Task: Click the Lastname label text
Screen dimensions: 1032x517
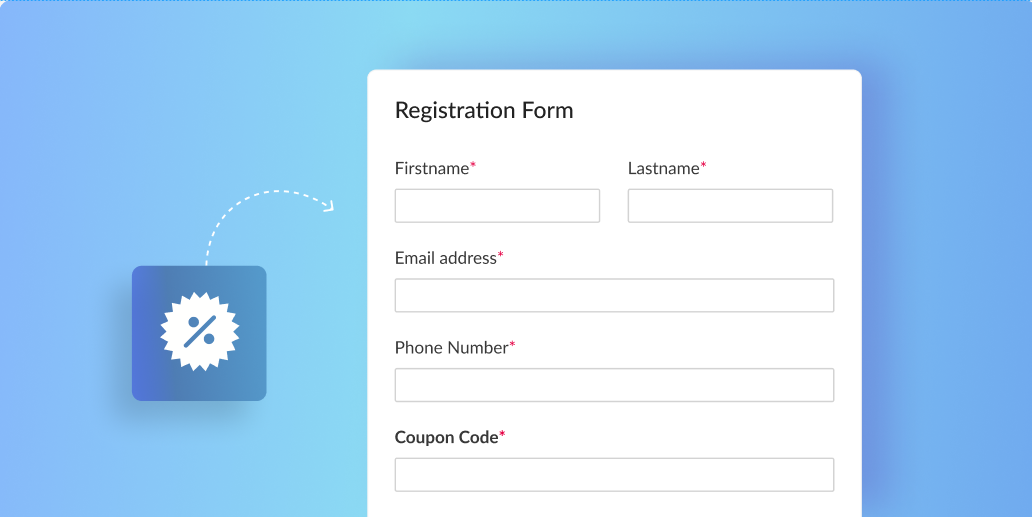Action: point(663,169)
